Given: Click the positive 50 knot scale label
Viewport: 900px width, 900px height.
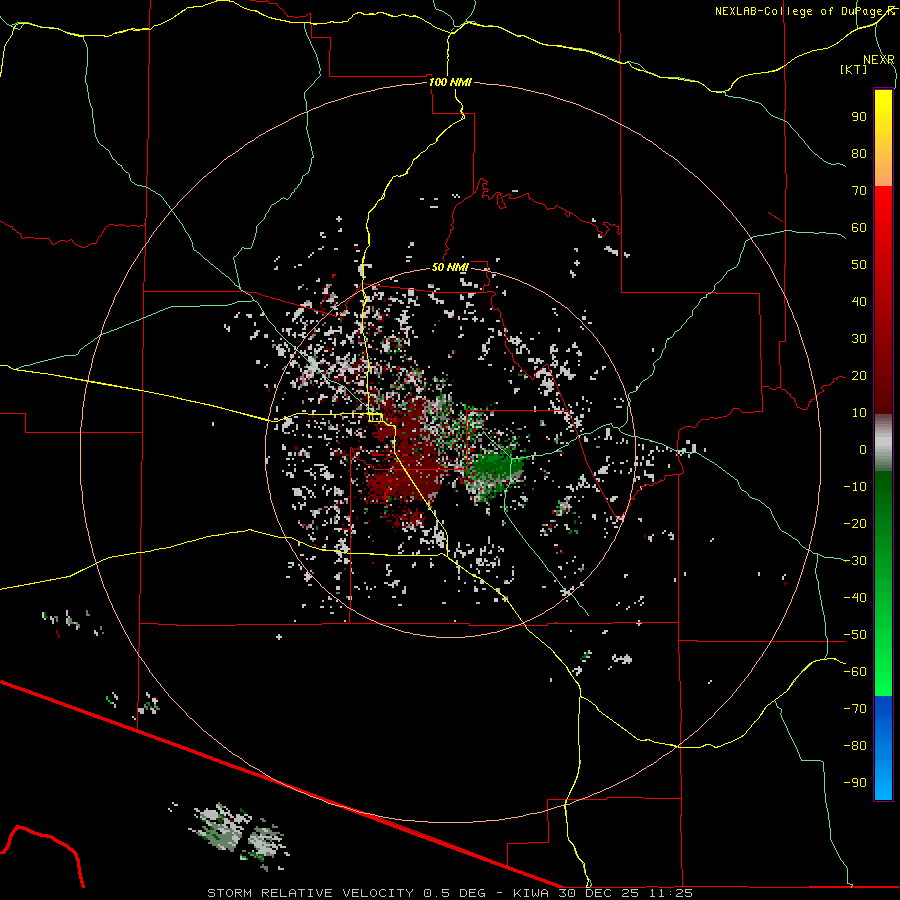Looking at the screenshot, I should pyautogui.click(x=859, y=265).
